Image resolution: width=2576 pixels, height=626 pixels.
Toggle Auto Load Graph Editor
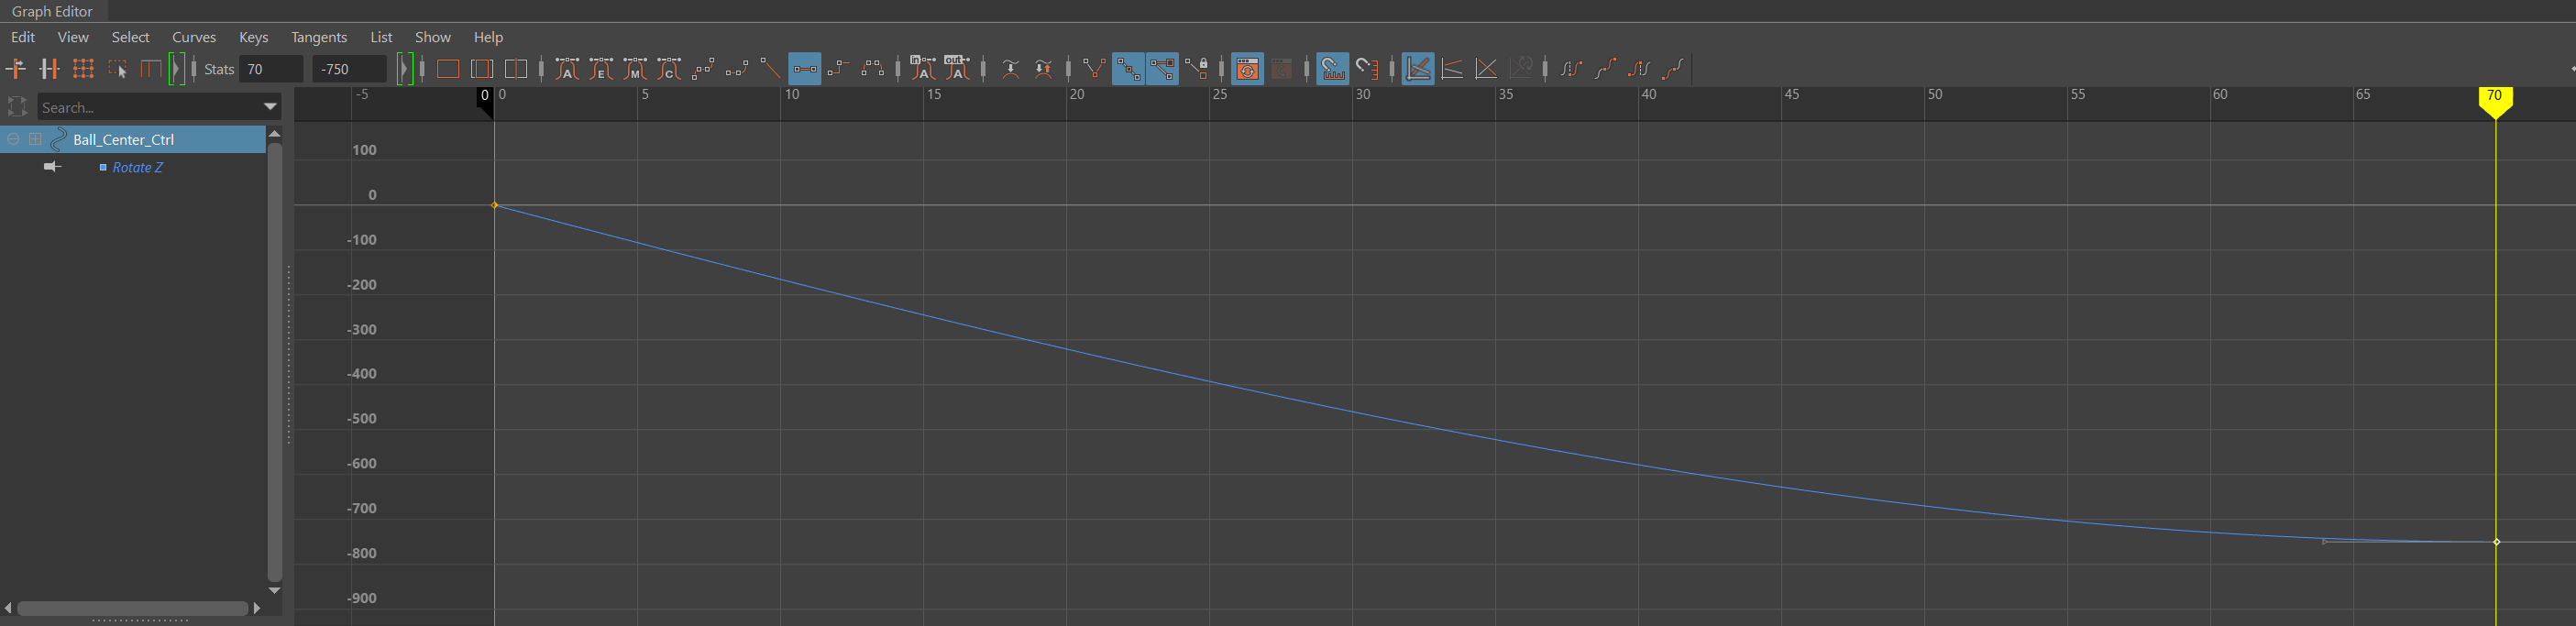point(1247,69)
